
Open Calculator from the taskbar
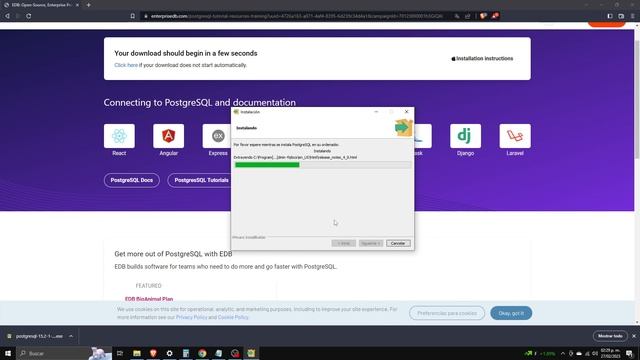click(x=186, y=353)
